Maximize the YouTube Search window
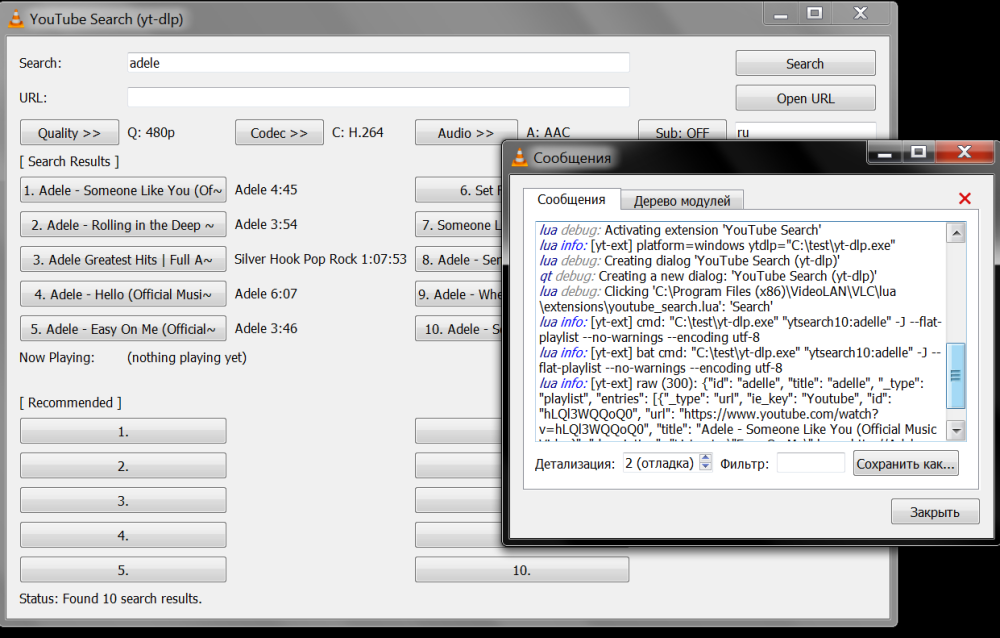 (x=814, y=13)
